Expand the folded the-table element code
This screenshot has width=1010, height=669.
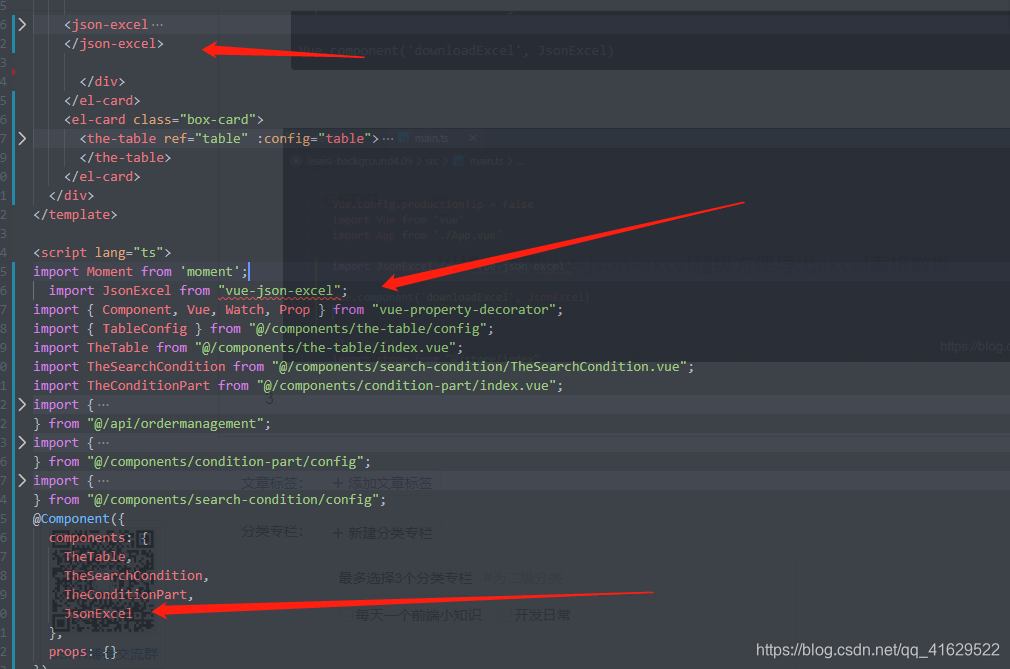[22, 138]
